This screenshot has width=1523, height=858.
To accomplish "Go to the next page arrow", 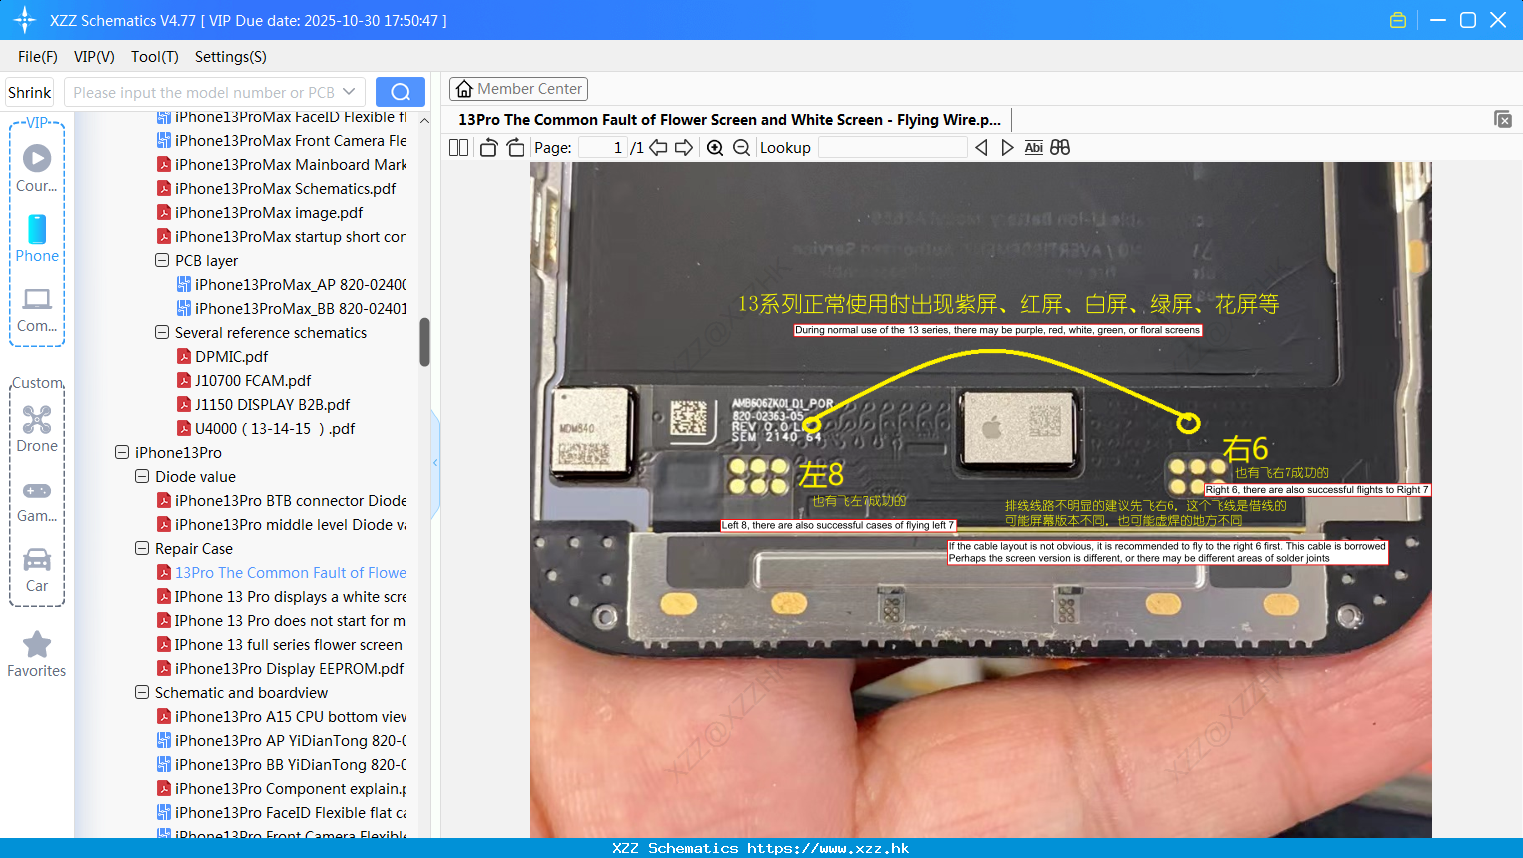I will click(684, 147).
